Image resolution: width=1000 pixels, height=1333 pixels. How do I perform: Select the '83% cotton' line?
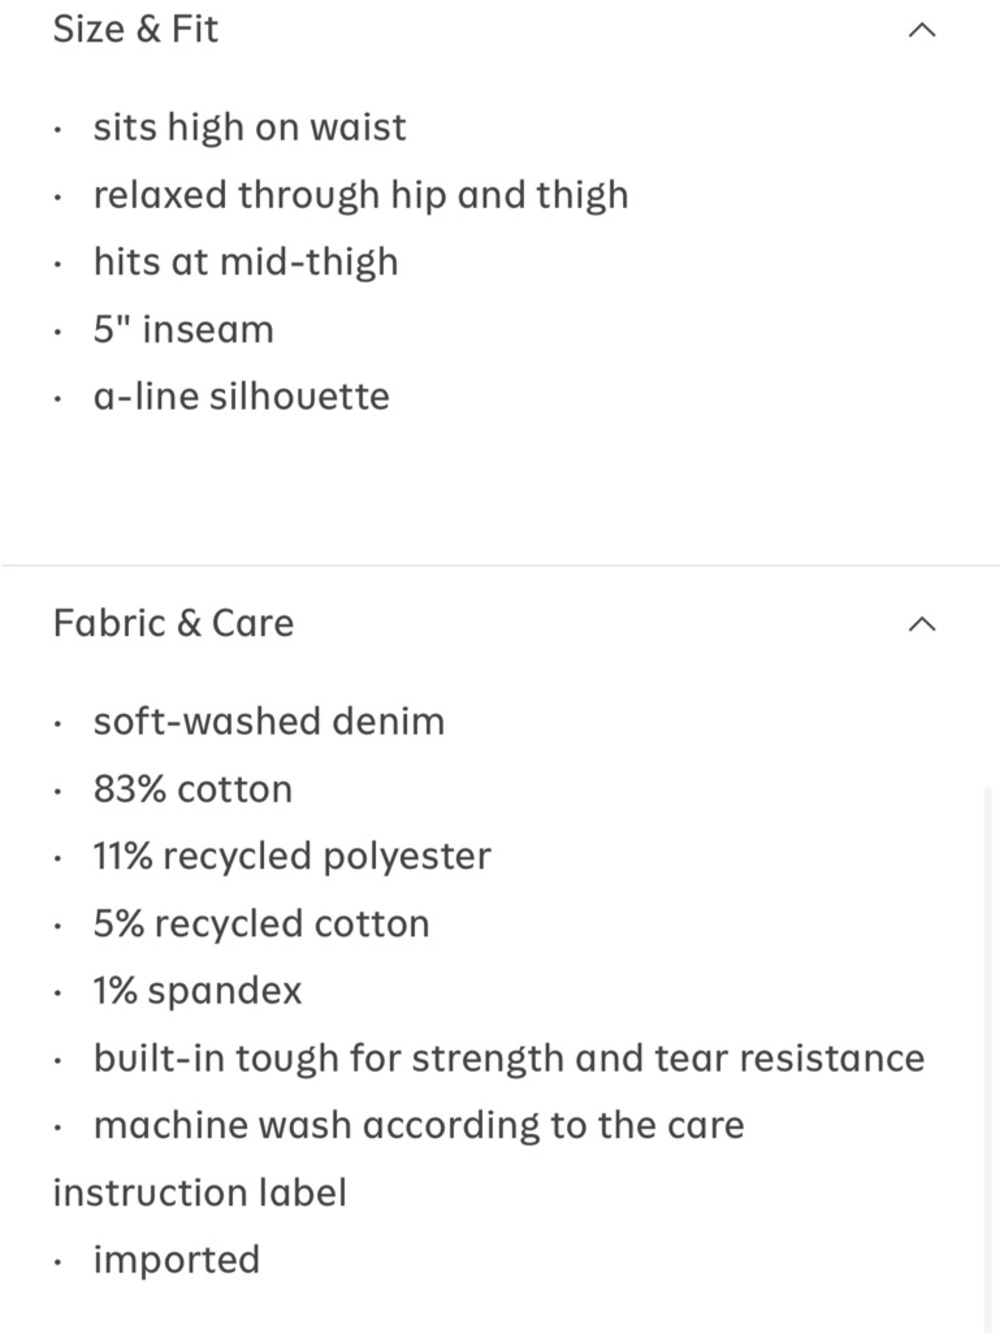click(192, 789)
